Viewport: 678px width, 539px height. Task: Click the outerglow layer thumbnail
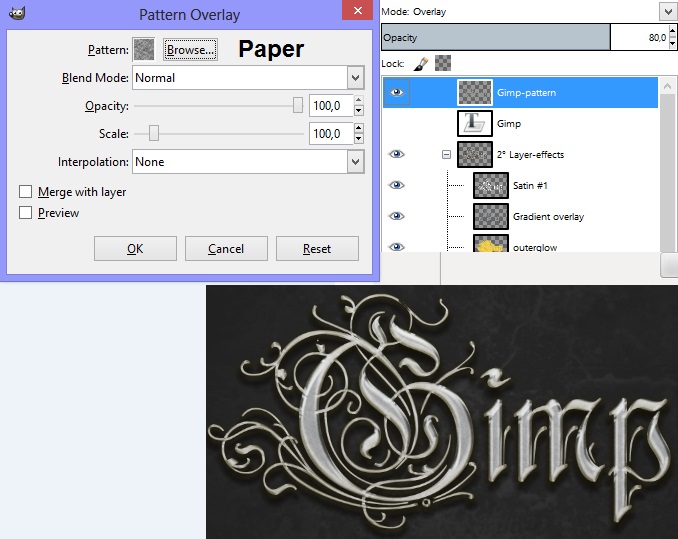[490, 245]
